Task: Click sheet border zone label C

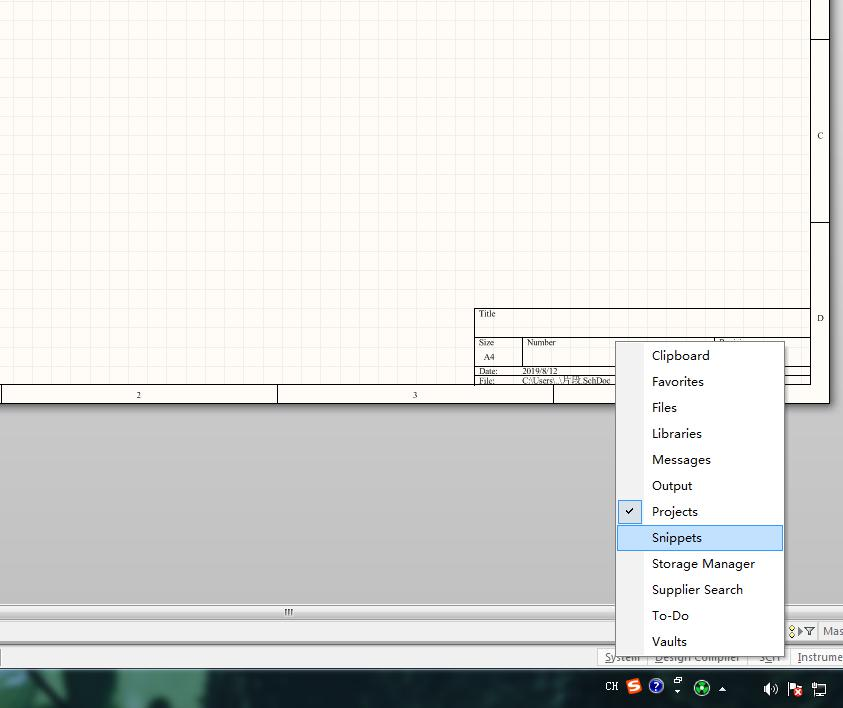Action: [820, 135]
